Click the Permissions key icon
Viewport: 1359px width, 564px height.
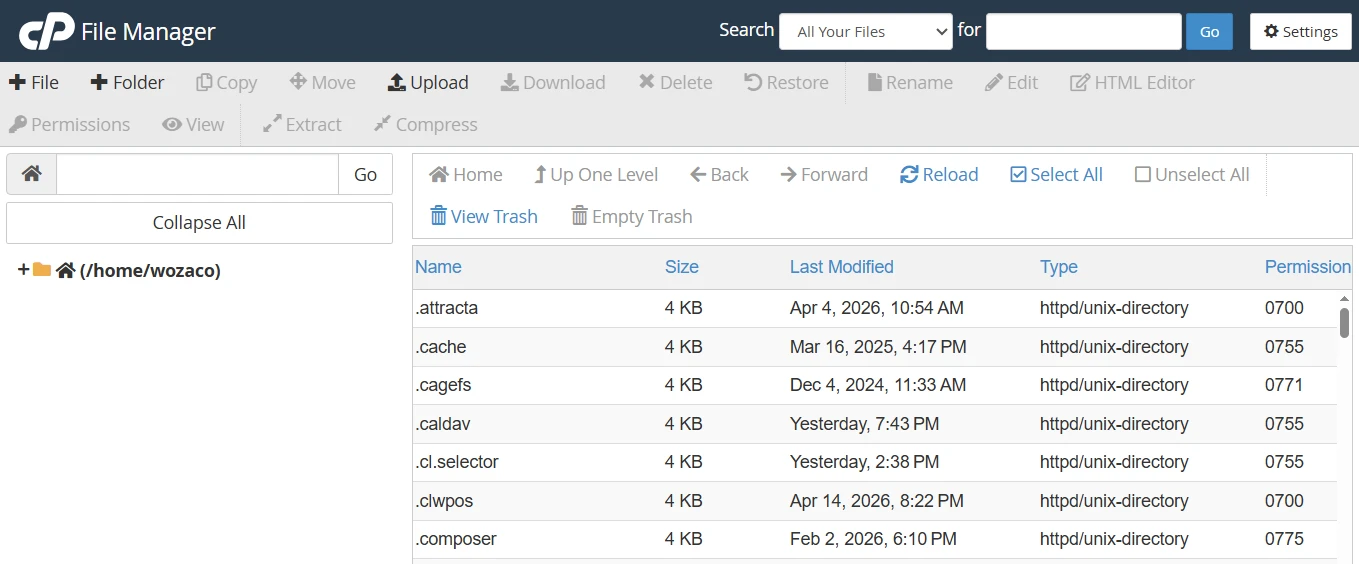(17, 125)
